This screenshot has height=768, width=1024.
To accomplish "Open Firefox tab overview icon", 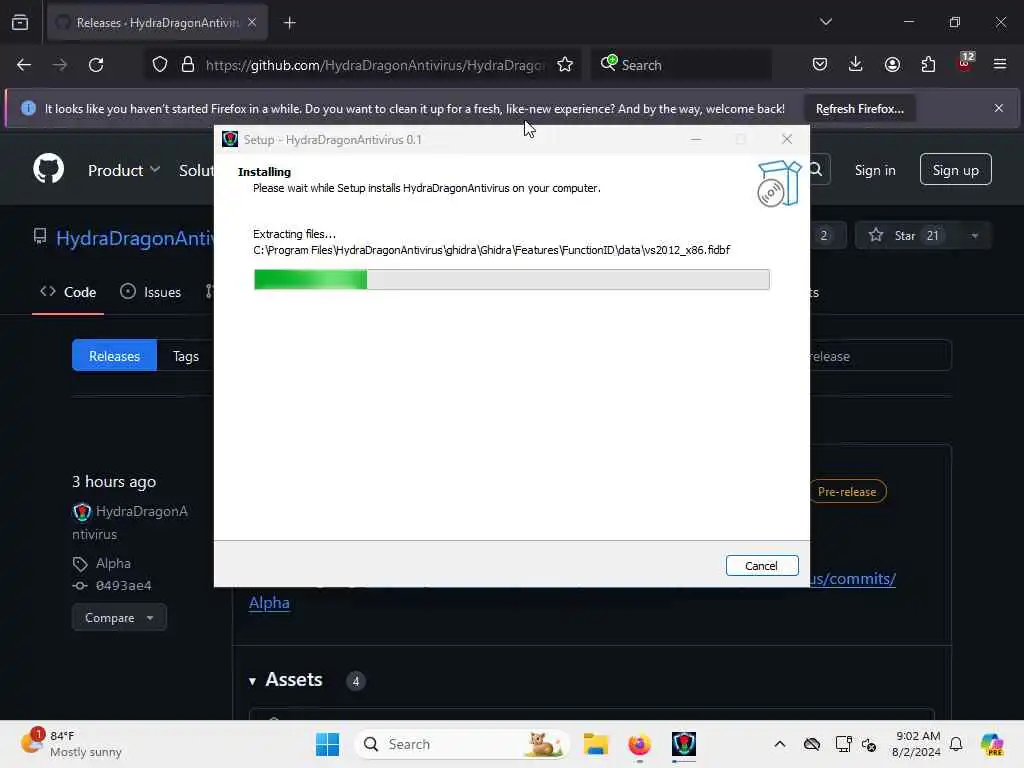I will pyautogui.click(x=20, y=23).
